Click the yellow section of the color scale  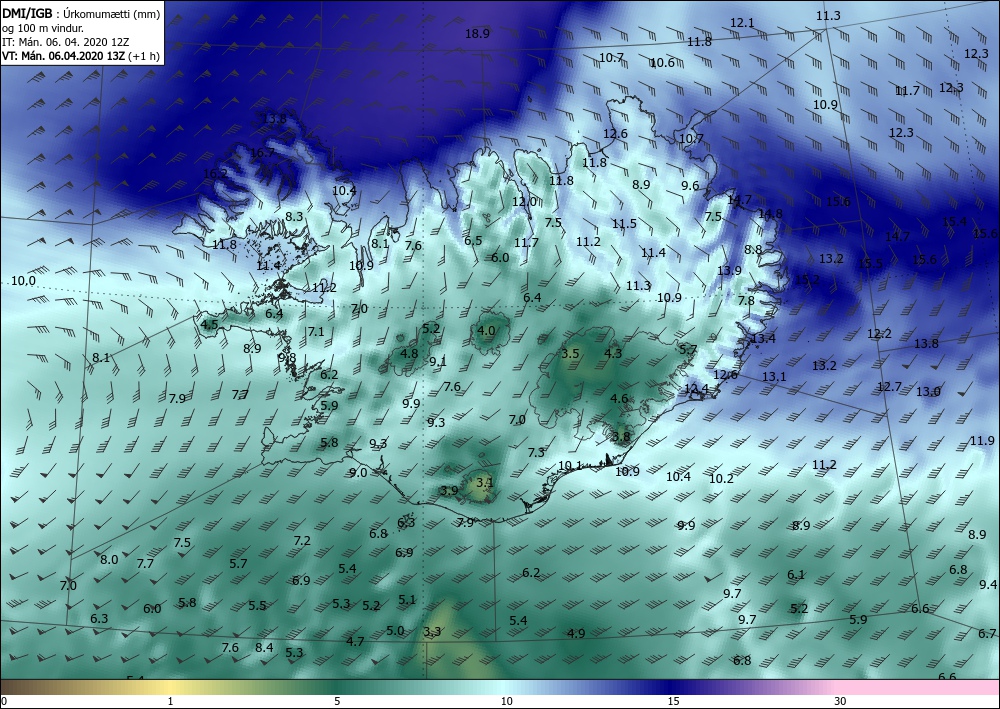169,687
